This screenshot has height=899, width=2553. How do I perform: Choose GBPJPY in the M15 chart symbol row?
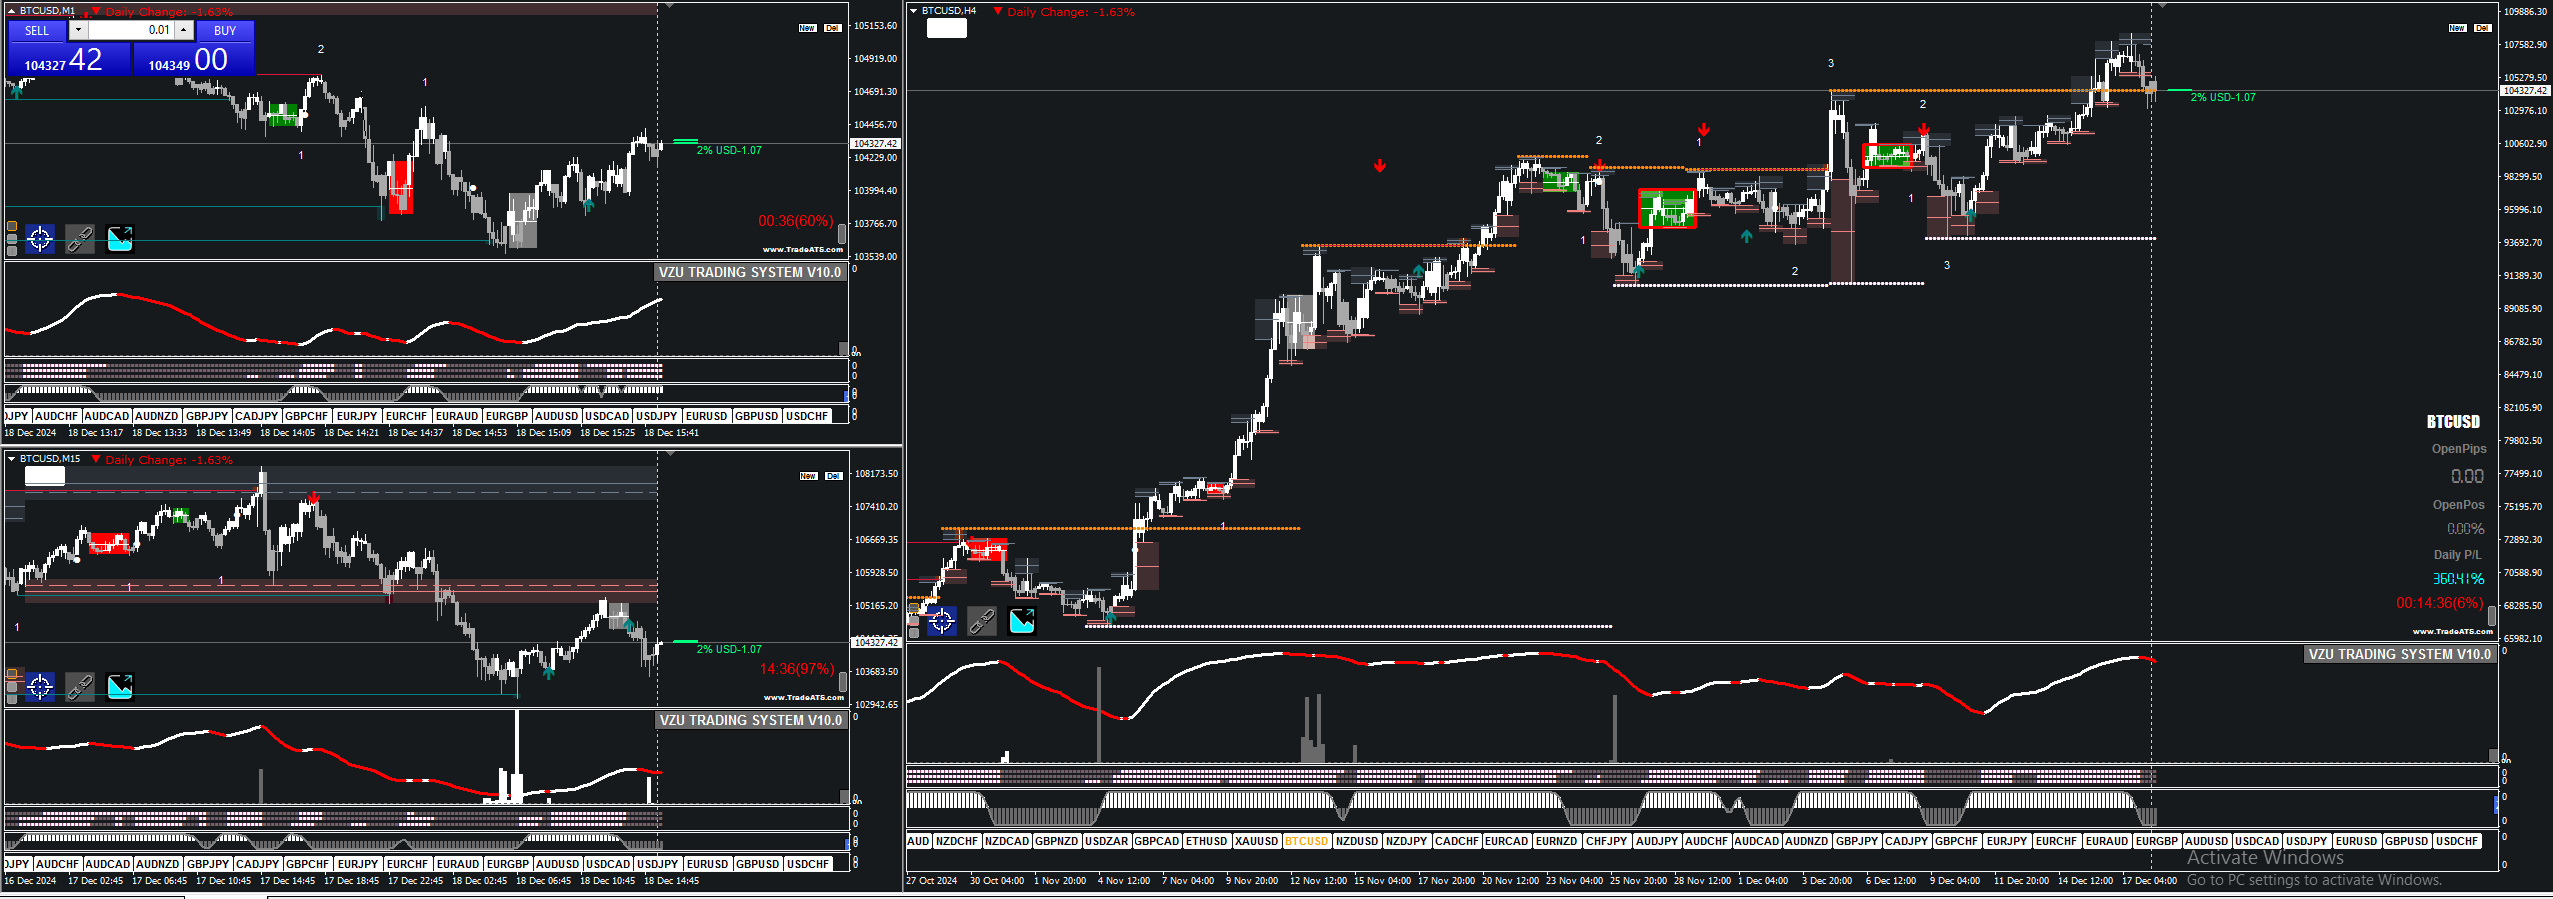point(208,864)
